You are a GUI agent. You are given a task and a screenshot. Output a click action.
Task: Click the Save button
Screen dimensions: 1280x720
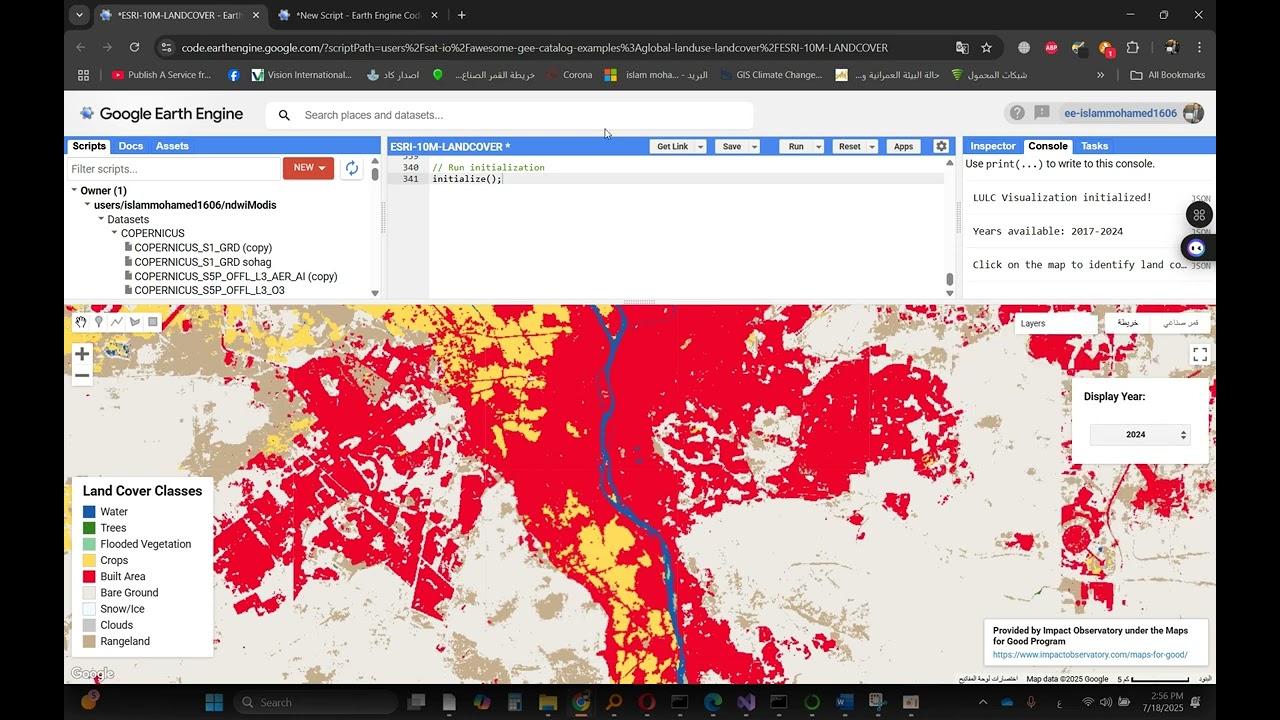pos(732,146)
